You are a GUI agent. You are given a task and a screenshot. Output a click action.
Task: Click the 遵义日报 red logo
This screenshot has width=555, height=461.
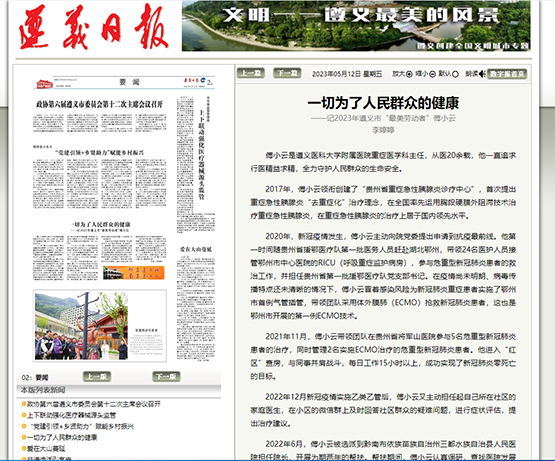pos(93,28)
